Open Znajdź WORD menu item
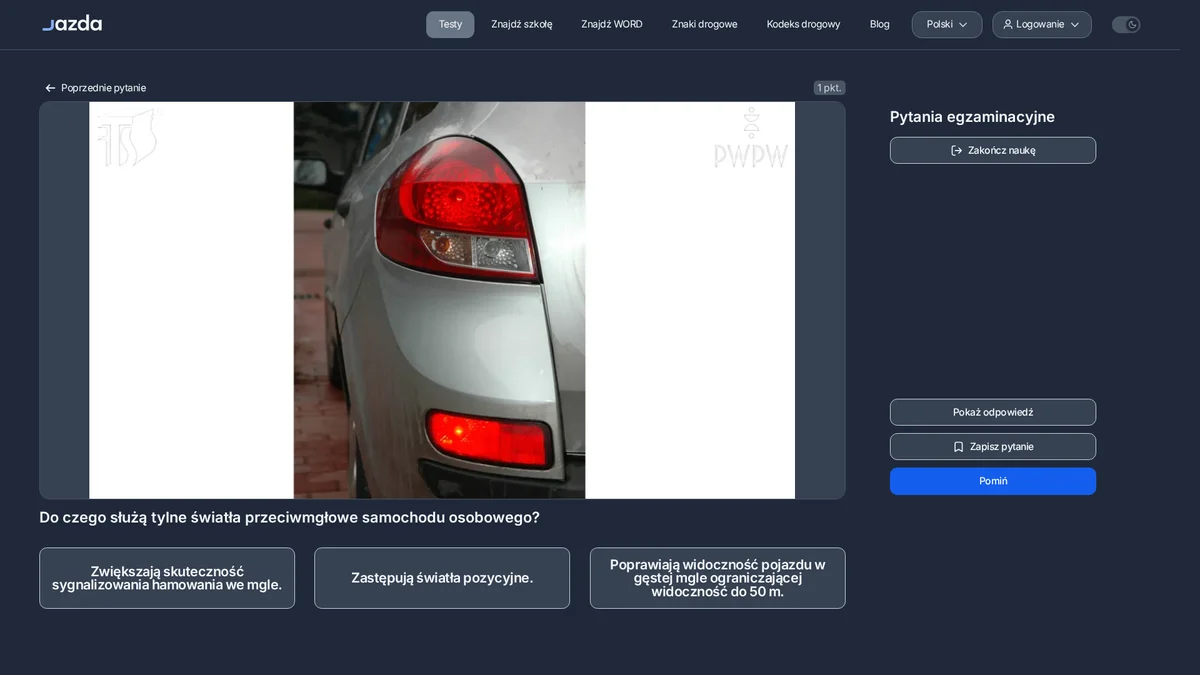Screen dimensions: 1200x675 pos(612,24)
